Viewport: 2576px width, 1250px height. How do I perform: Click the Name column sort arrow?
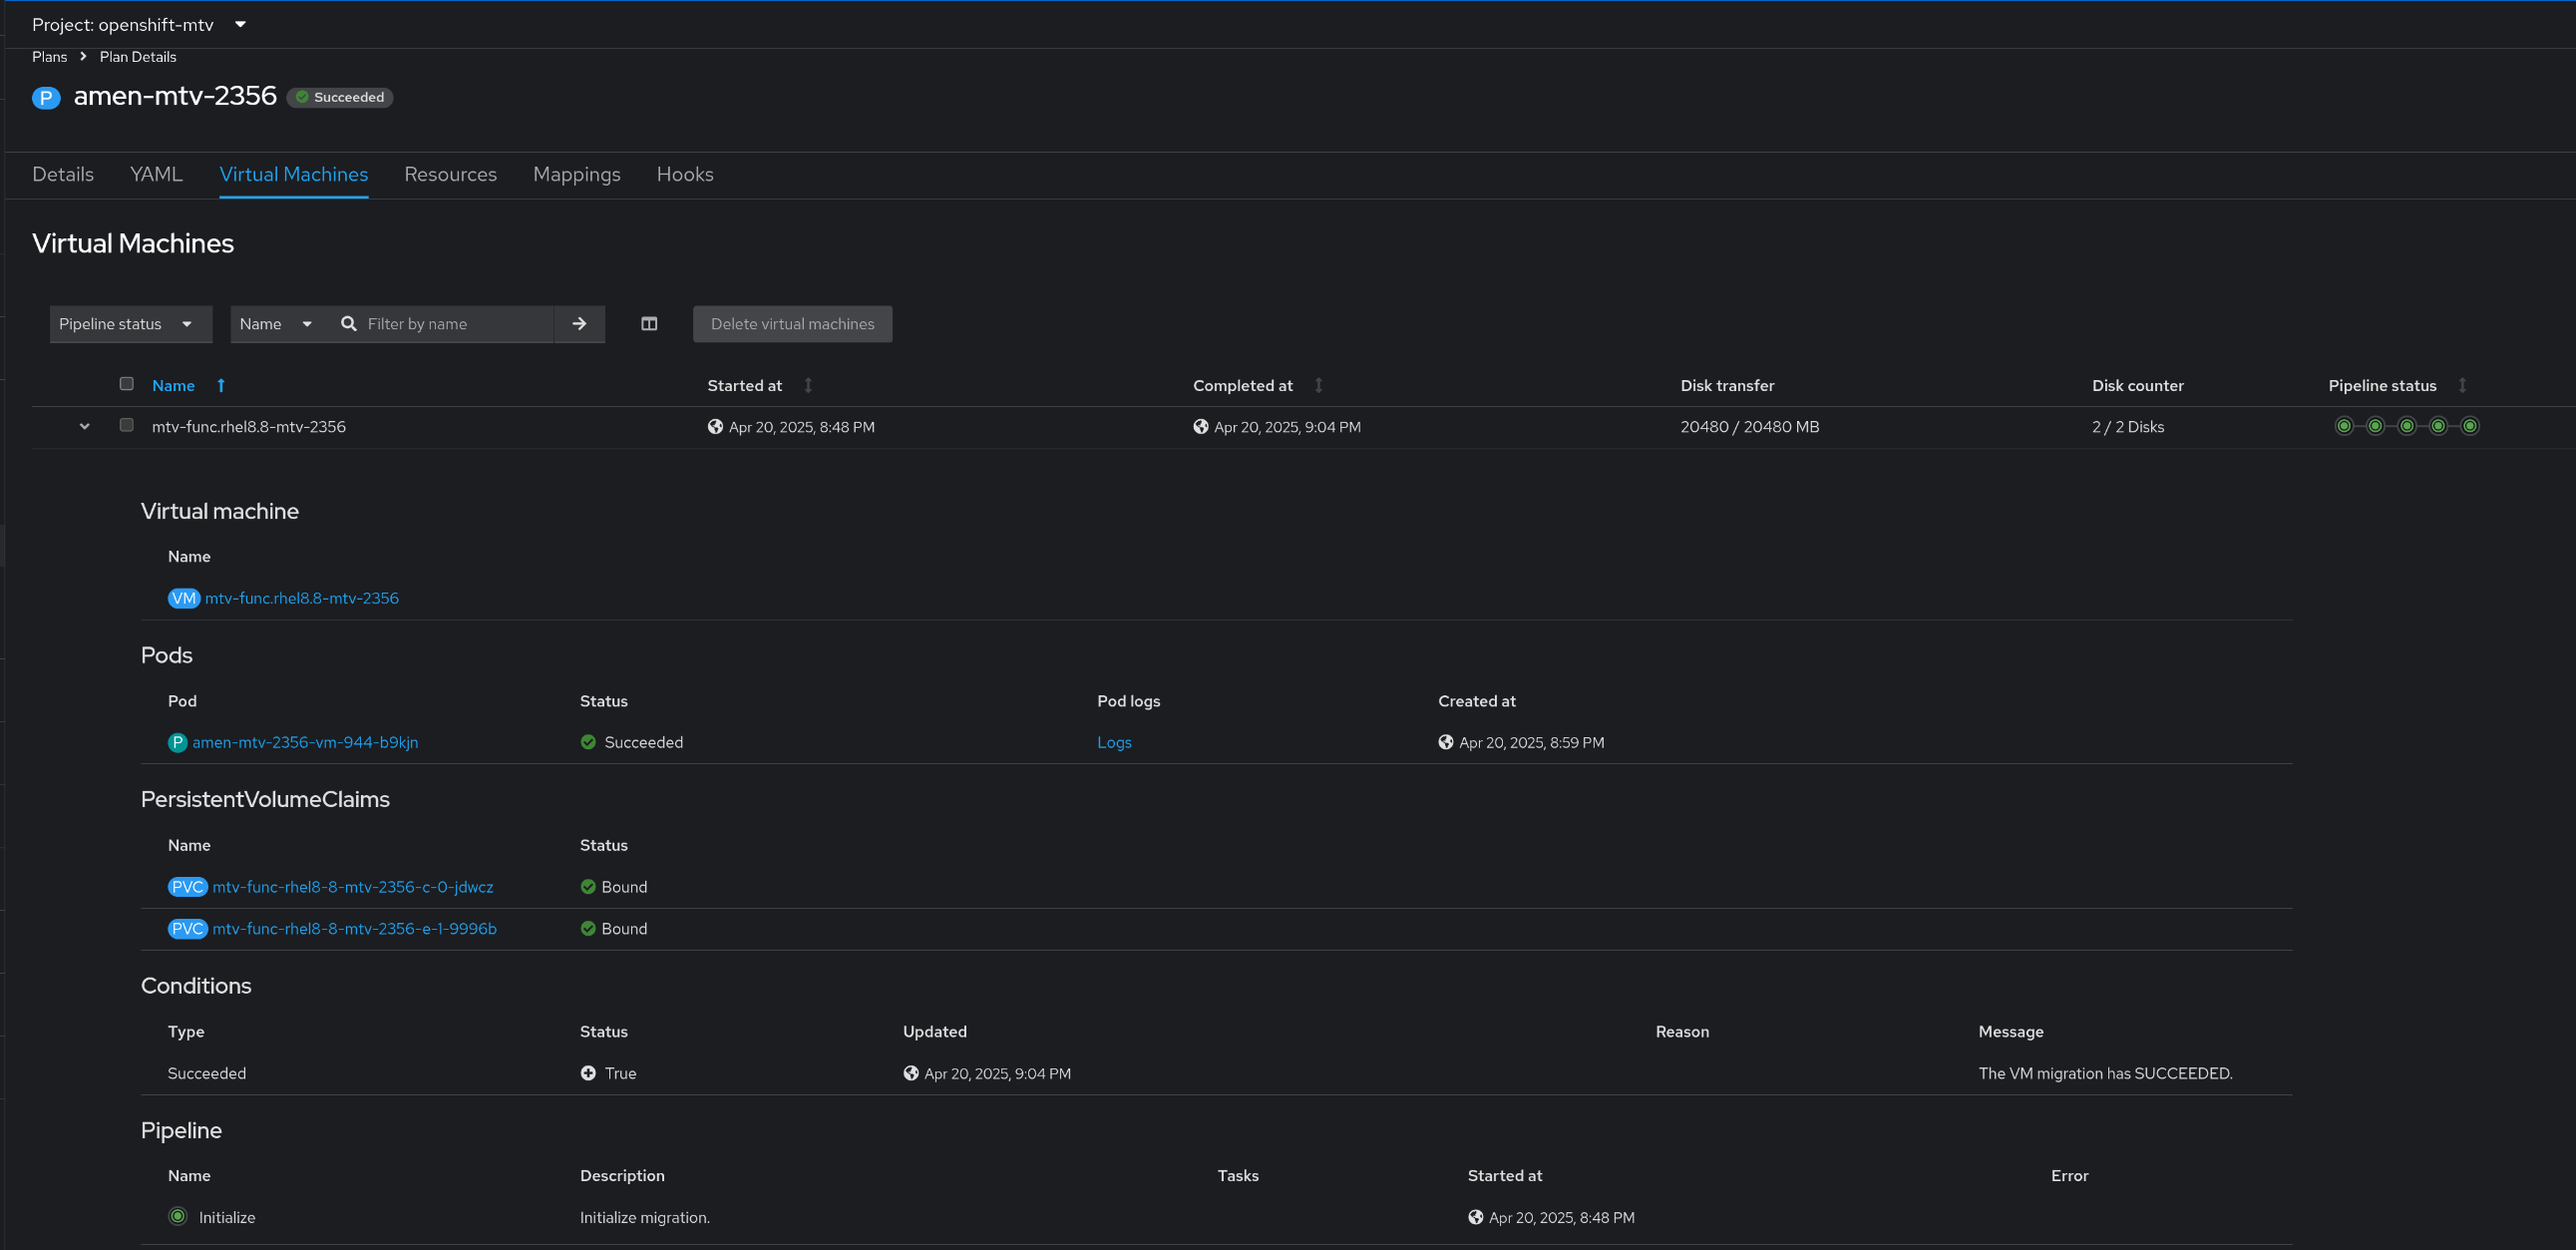(221, 386)
